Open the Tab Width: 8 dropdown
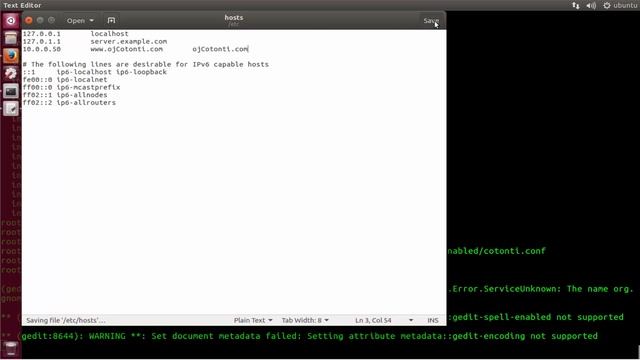This screenshot has height=360, width=640. pos(305,320)
